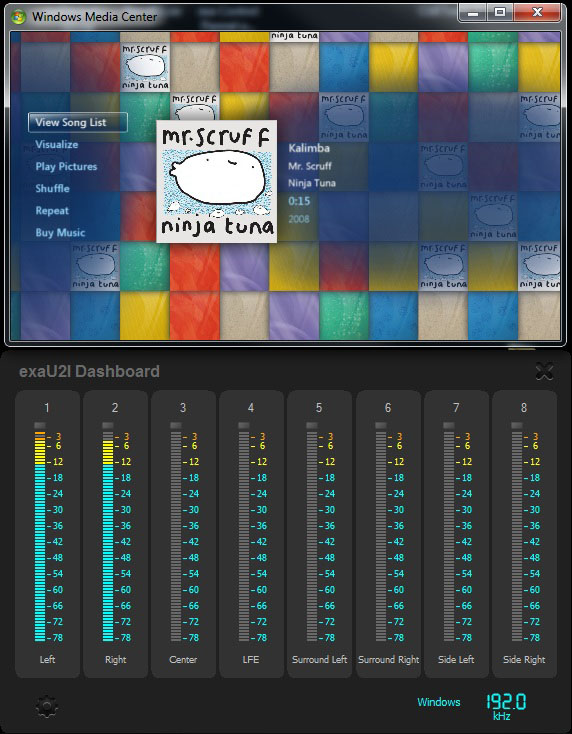Close the Windows Media Center window
The height and width of the screenshot is (734, 572).
tap(537, 13)
